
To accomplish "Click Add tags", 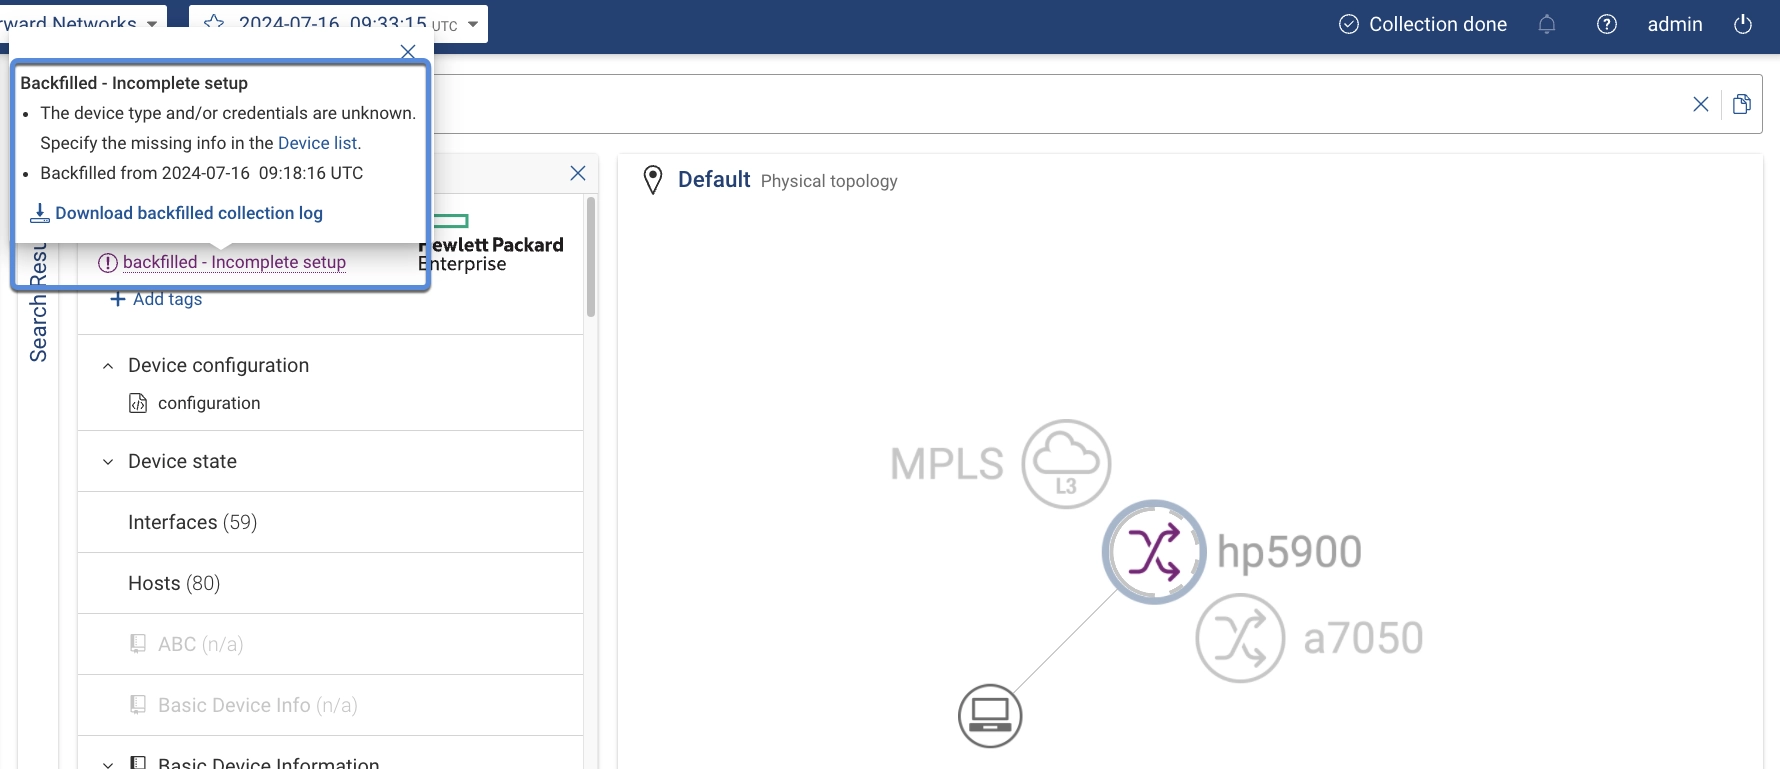I will point(156,299).
